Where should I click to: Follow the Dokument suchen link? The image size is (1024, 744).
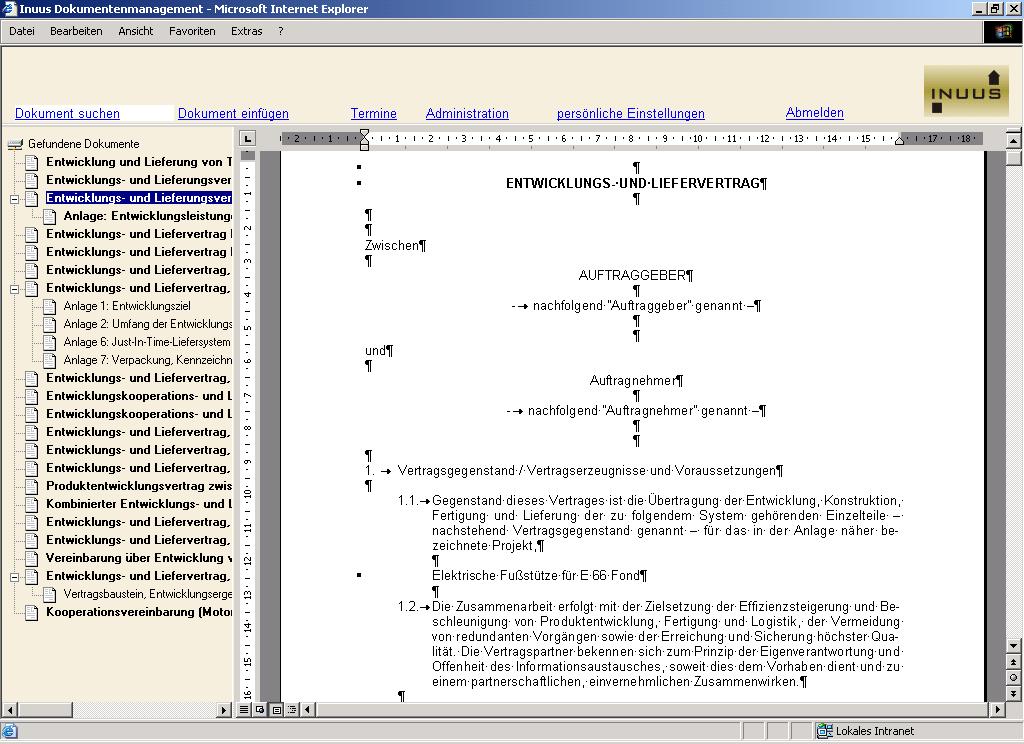[x=67, y=113]
